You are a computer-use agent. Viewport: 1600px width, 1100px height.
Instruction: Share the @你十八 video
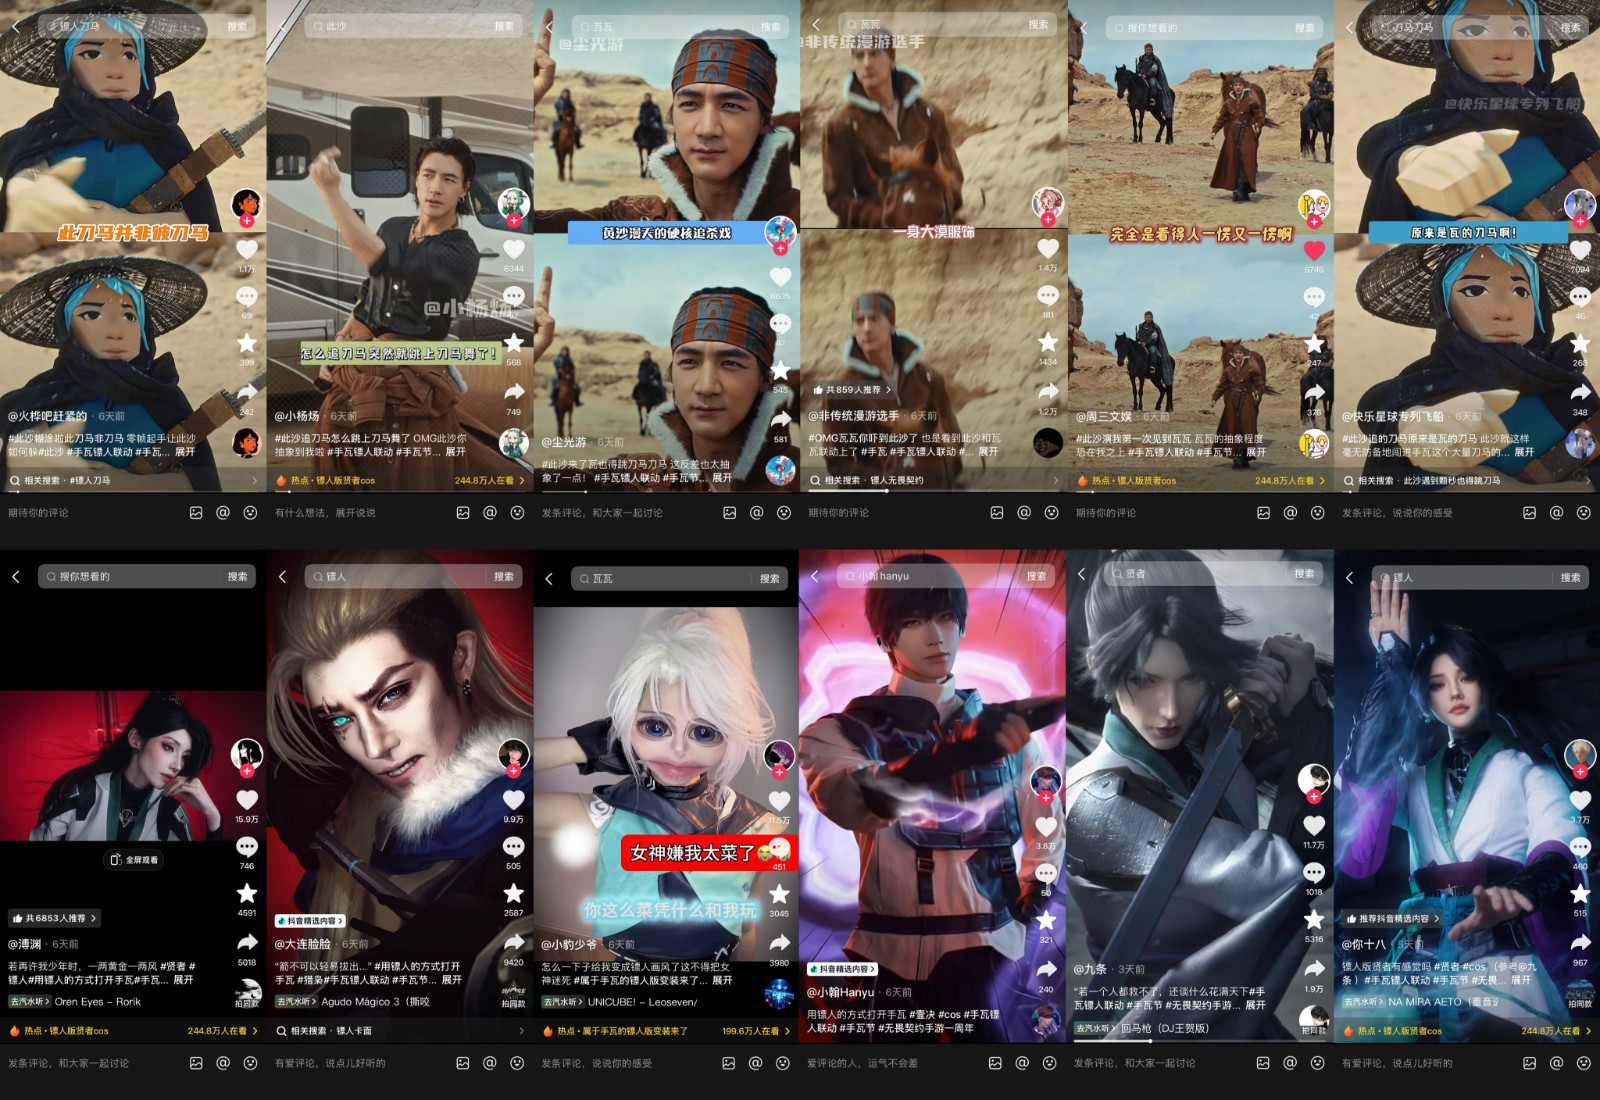[1580, 942]
